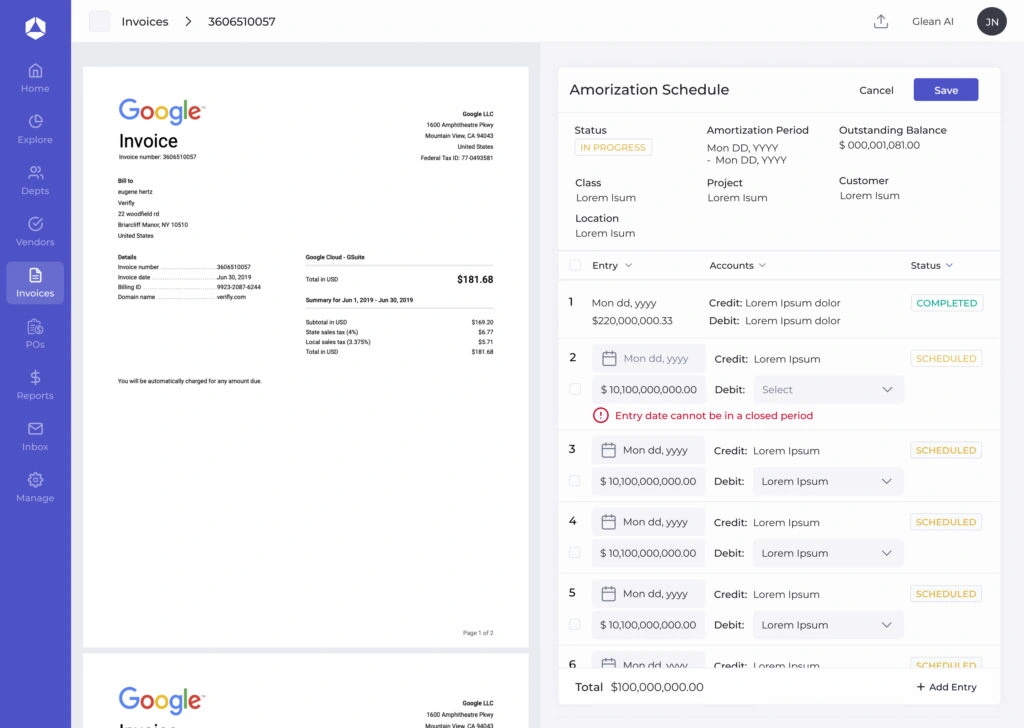
Task: Click the Amorization Schedule heading
Action: (649, 89)
